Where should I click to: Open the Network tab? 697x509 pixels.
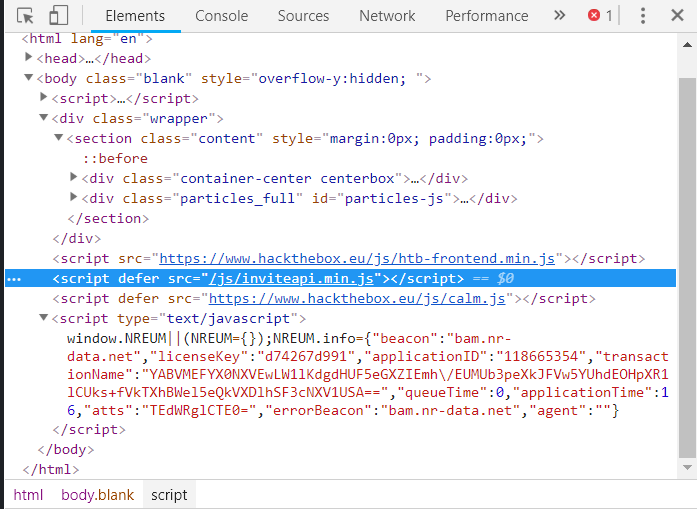[387, 16]
